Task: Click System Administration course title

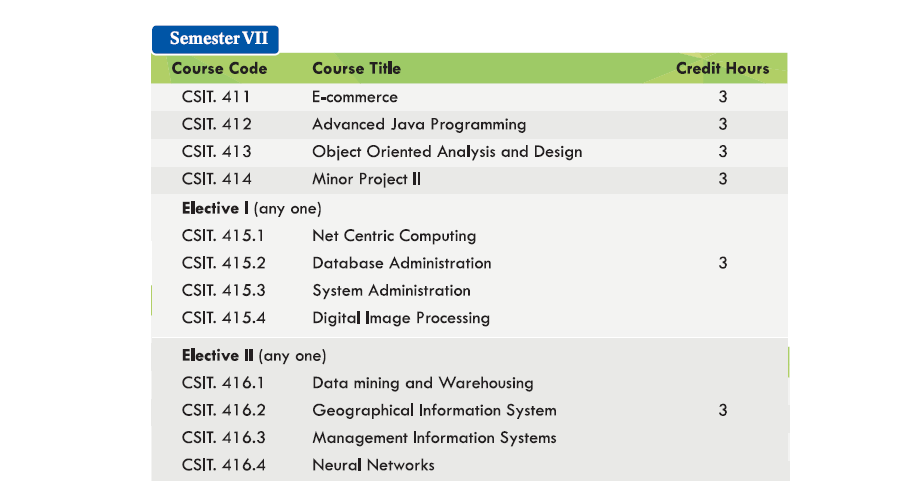Action: coord(391,291)
